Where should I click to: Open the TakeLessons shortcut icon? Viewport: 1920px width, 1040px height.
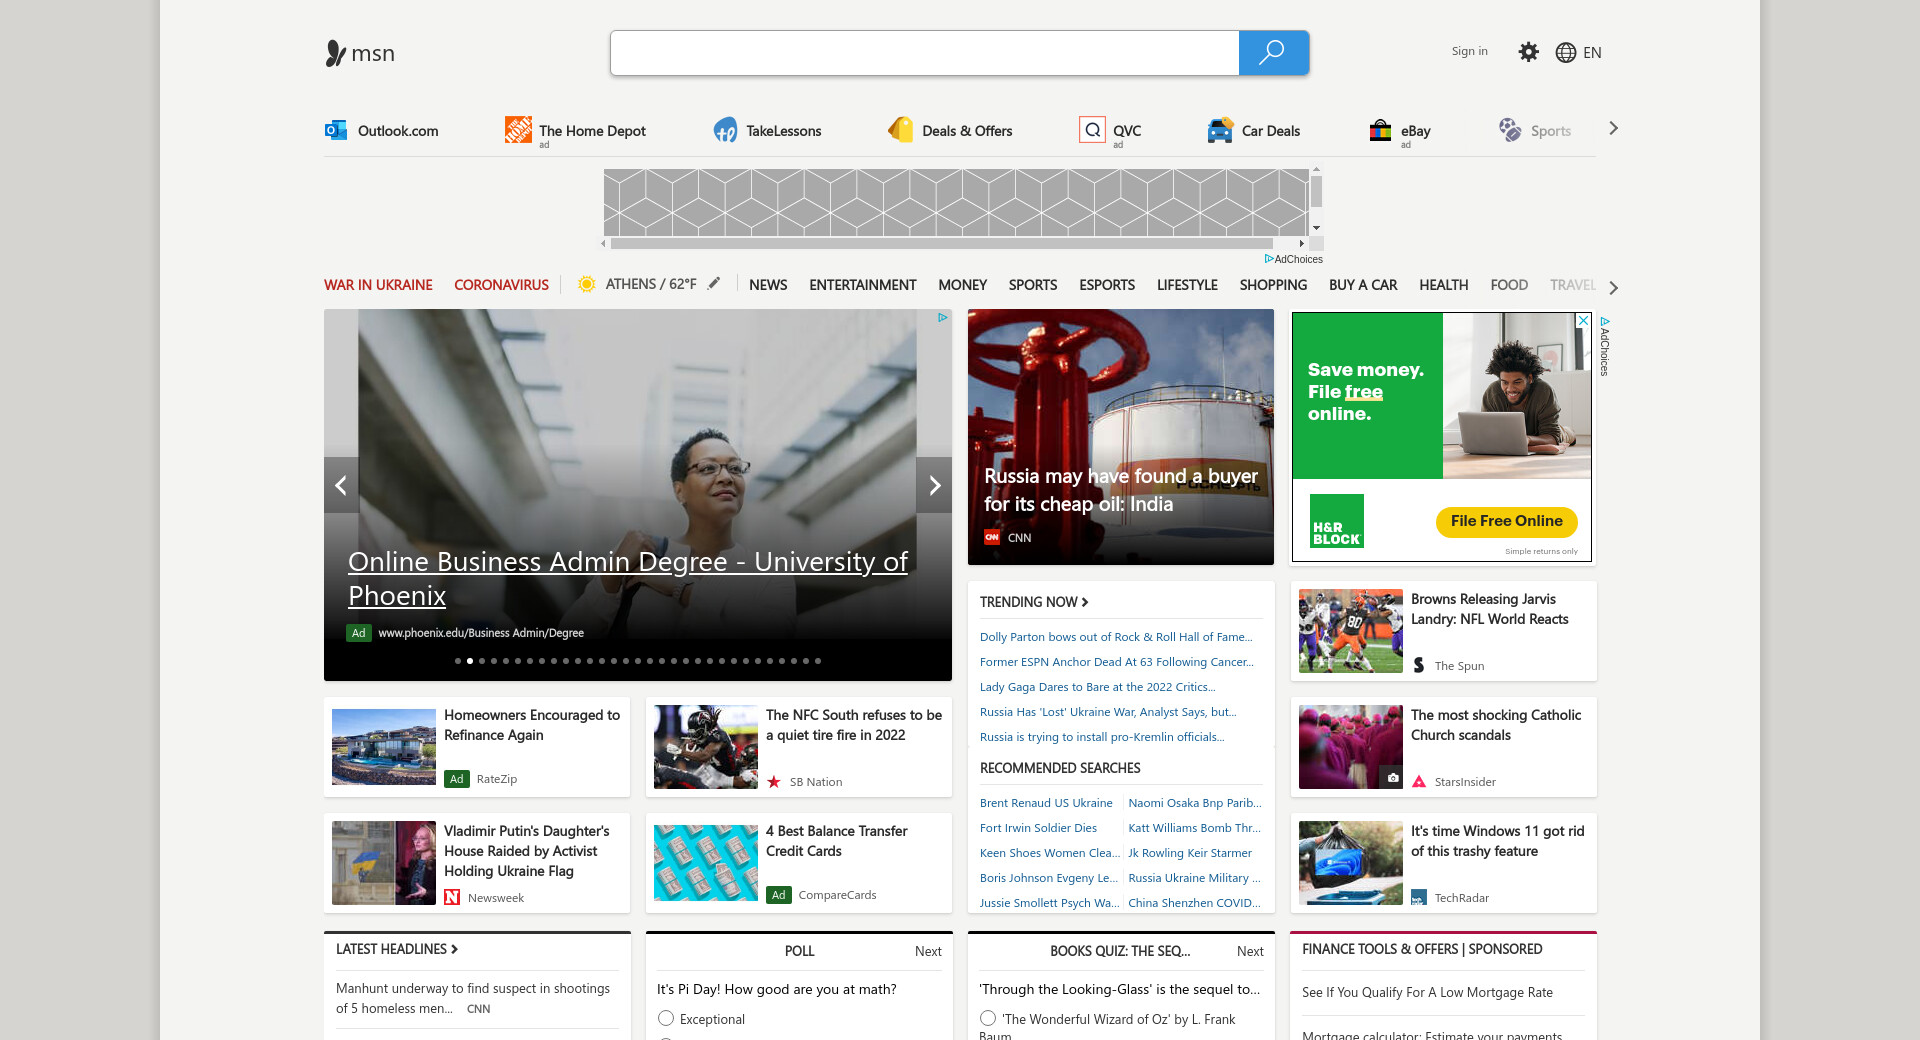pyautogui.click(x=726, y=130)
